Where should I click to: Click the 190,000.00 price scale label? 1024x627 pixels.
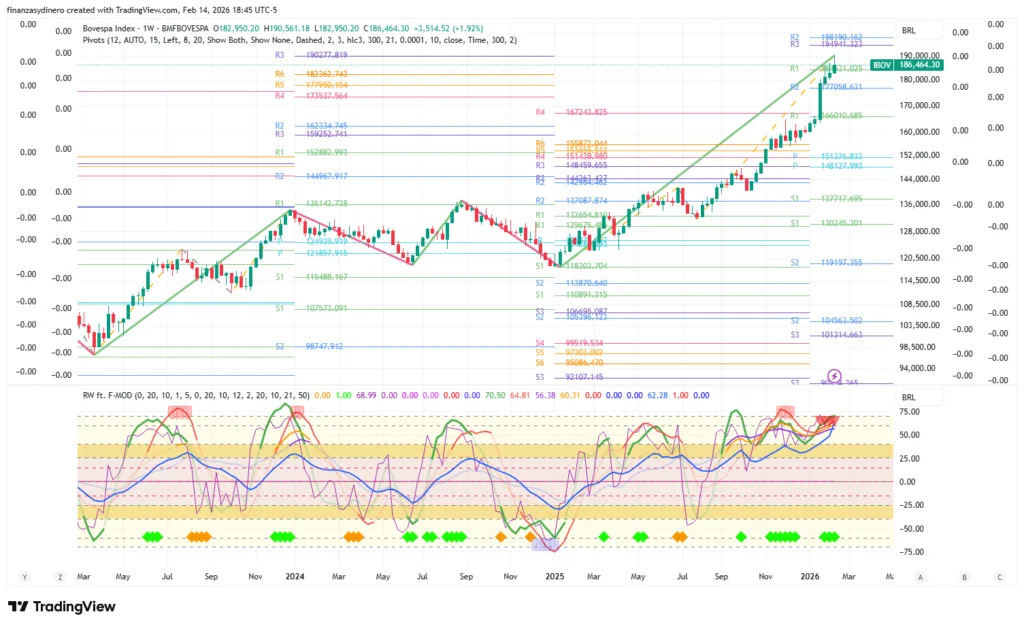click(x=921, y=56)
